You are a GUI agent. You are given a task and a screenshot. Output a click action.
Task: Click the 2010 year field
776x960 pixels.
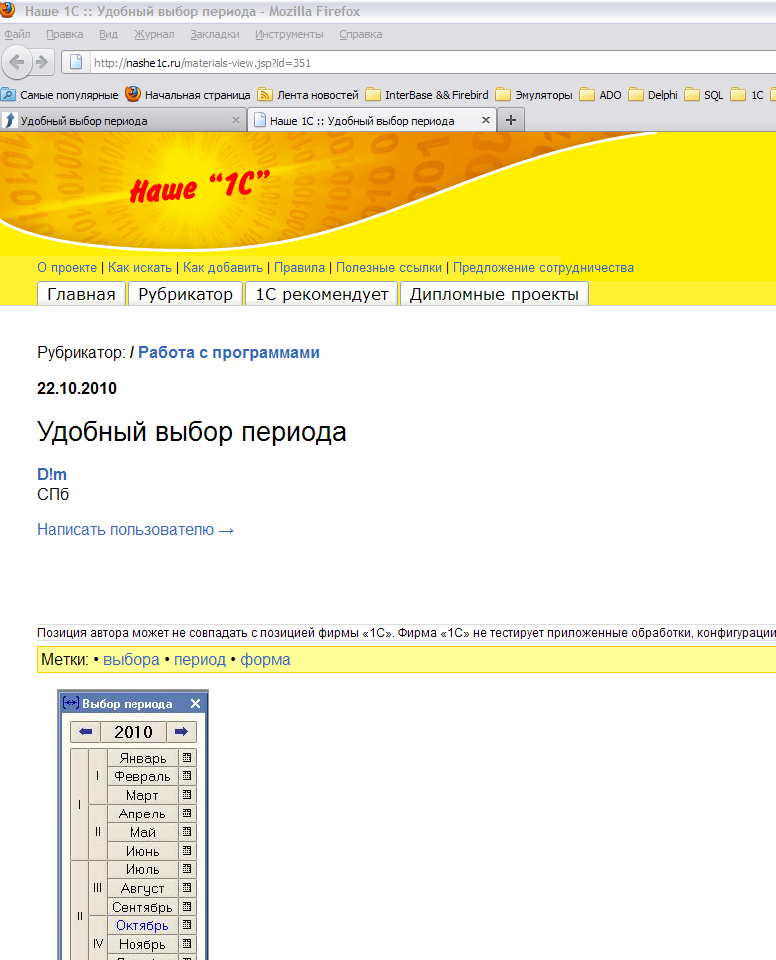tap(134, 732)
